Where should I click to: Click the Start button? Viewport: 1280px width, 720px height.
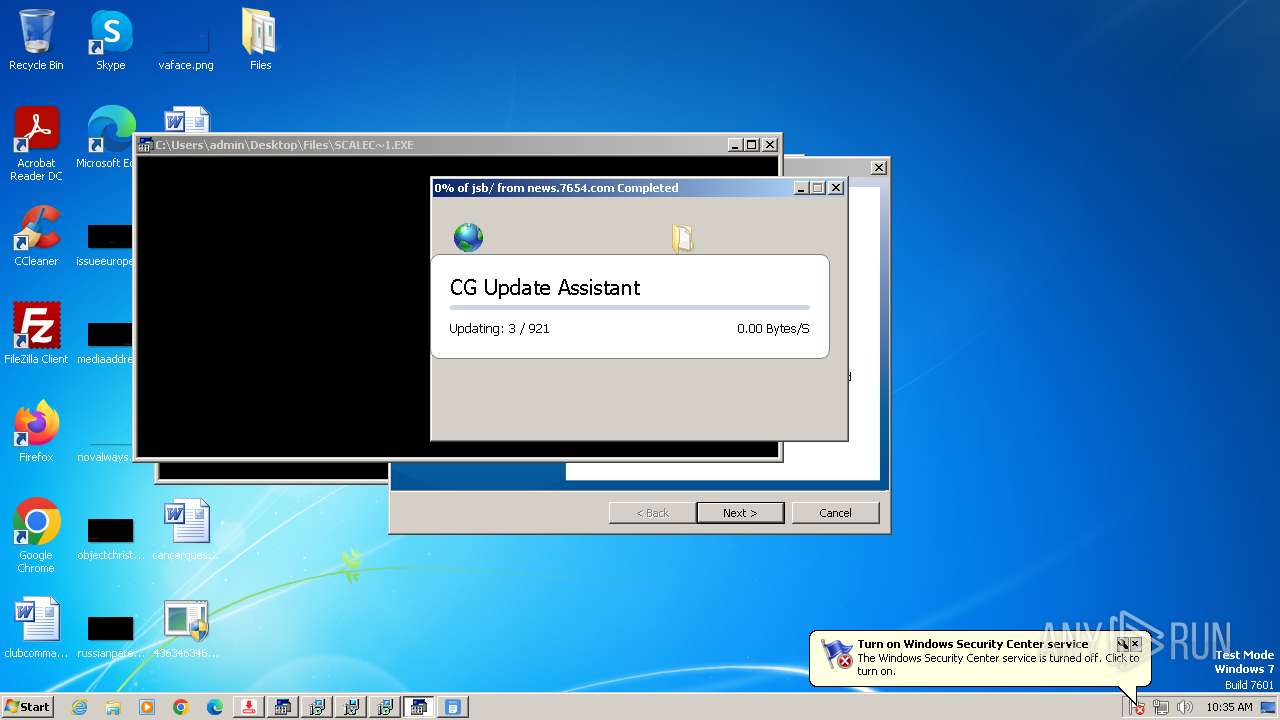[27, 706]
